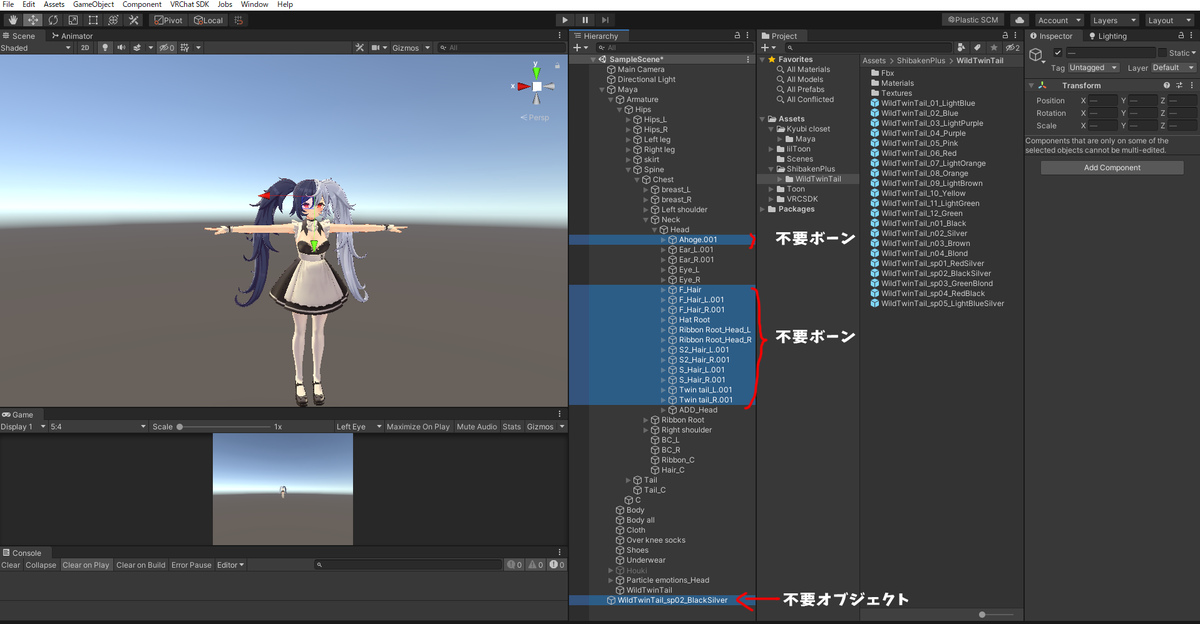Start Play mode
The image size is (1200, 624).
tap(564, 20)
